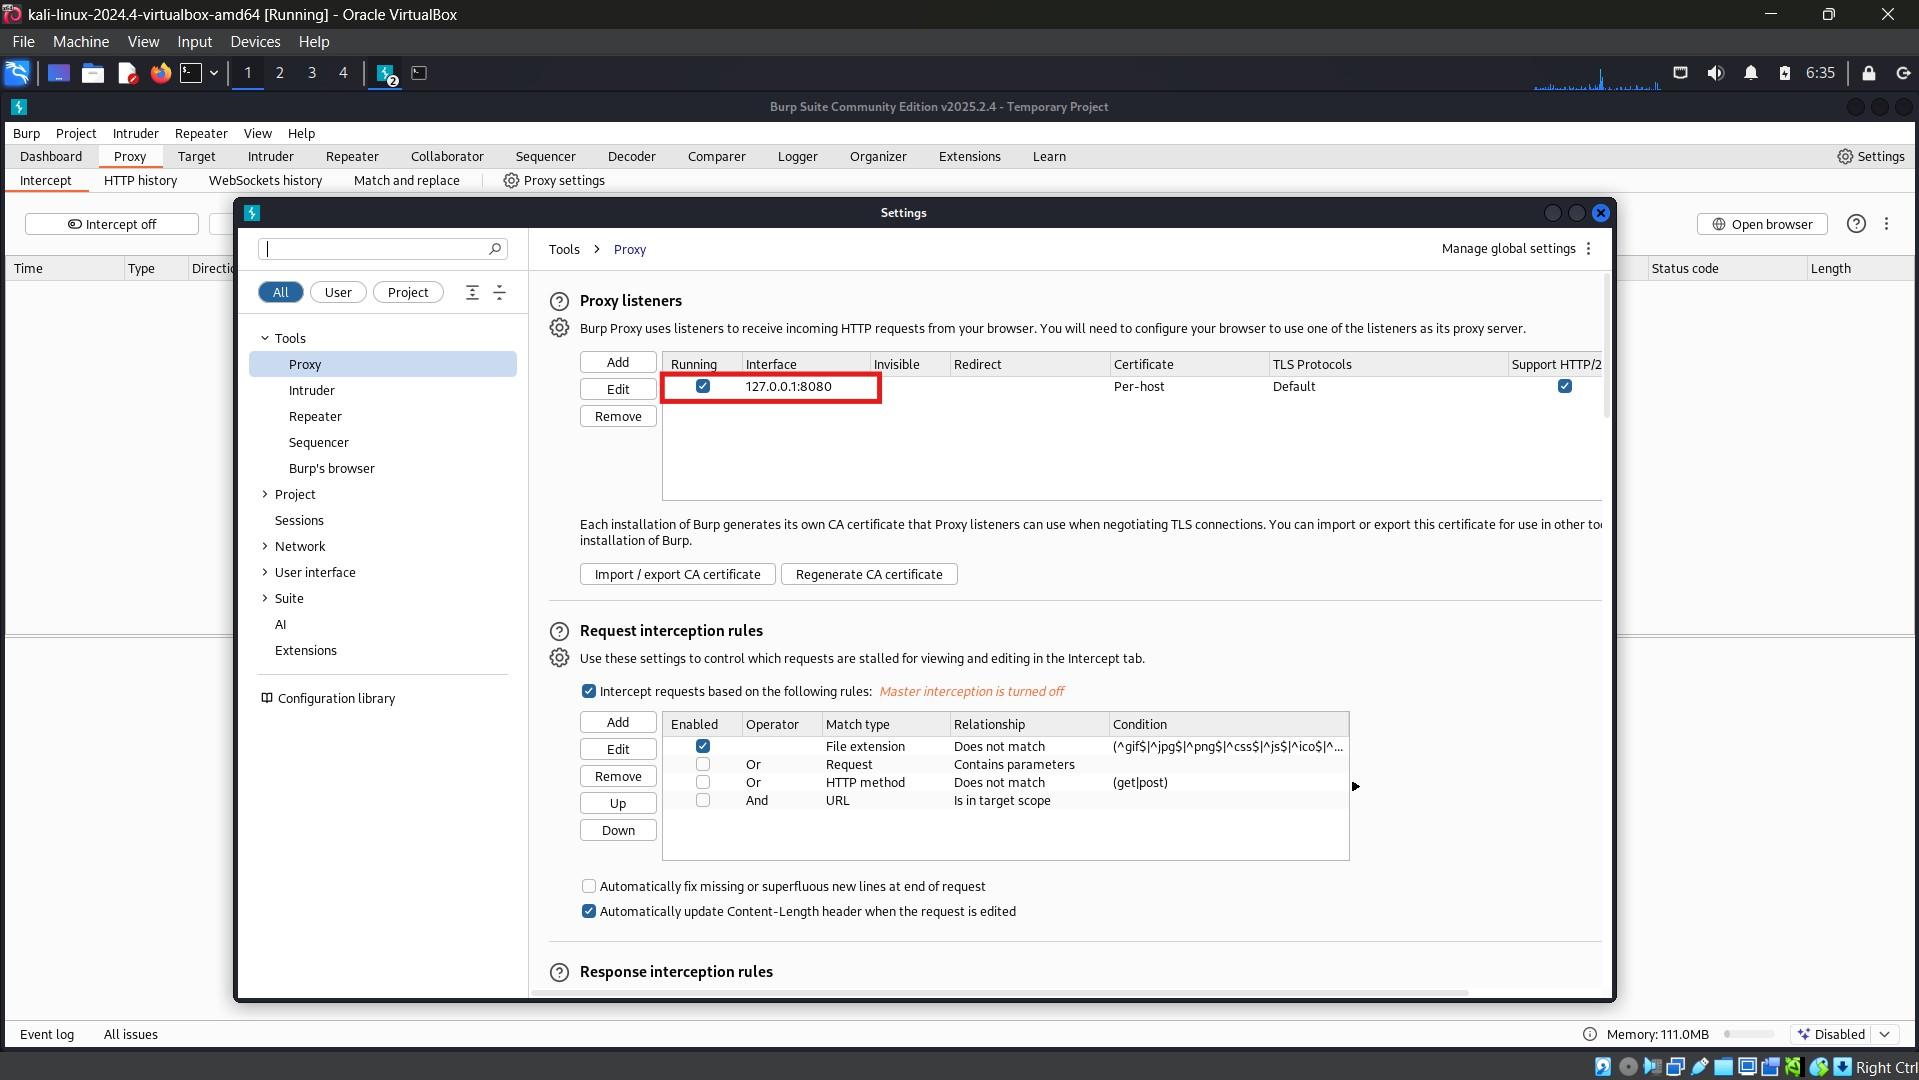Click the Regenerate CA certificate button
Screen dimensions: 1919x1080
pyautogui.click(x=868, y=573)
